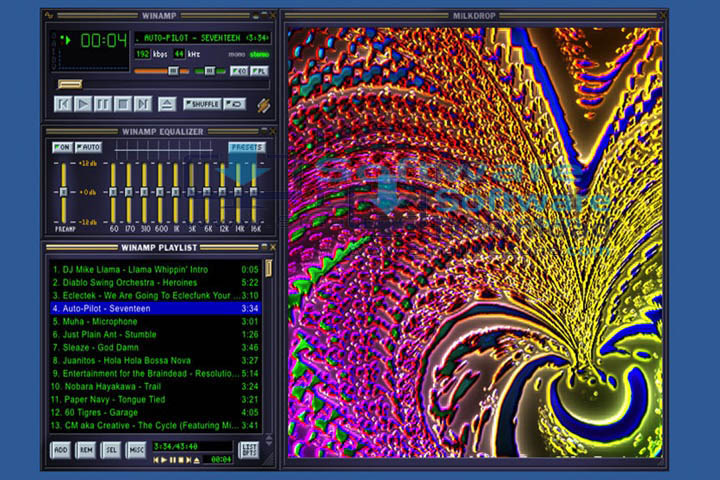Toggle windowshade mode on Winamp Equalizer title bar
Screen dimensions: 720x480
pos(264,131)
